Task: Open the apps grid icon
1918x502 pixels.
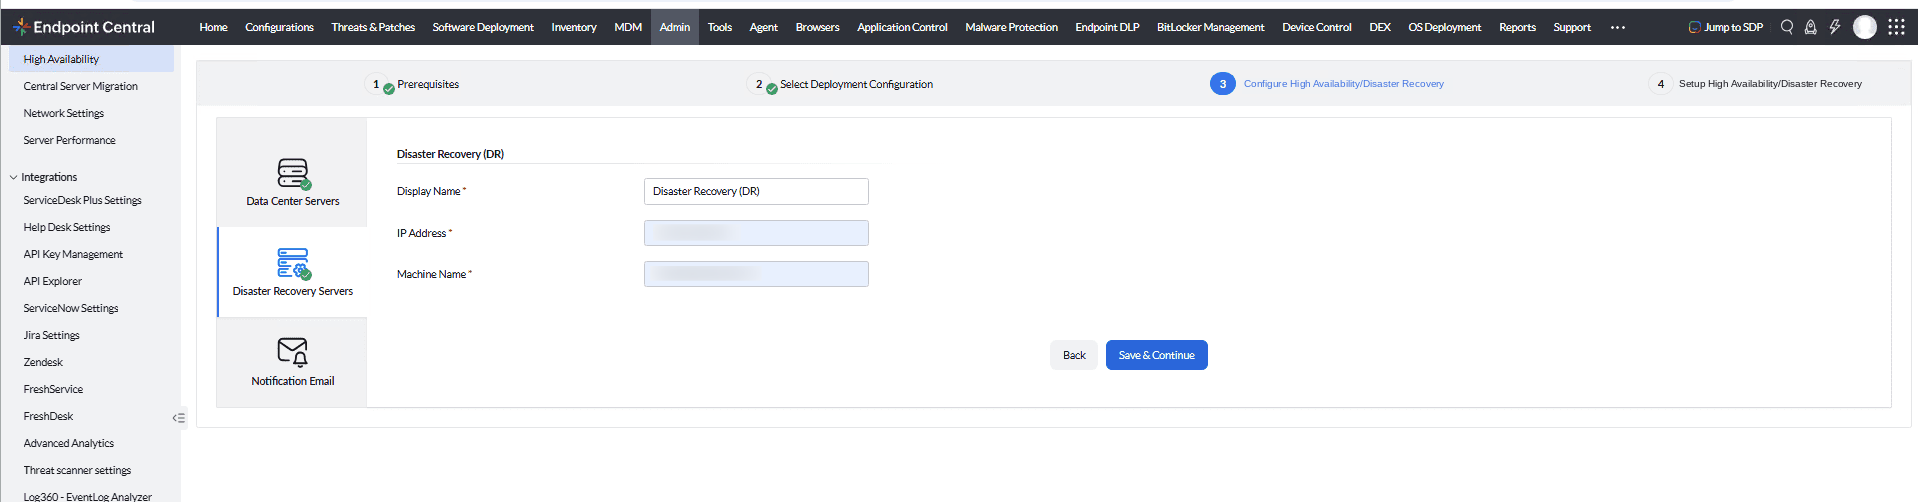Action: 1896,27
